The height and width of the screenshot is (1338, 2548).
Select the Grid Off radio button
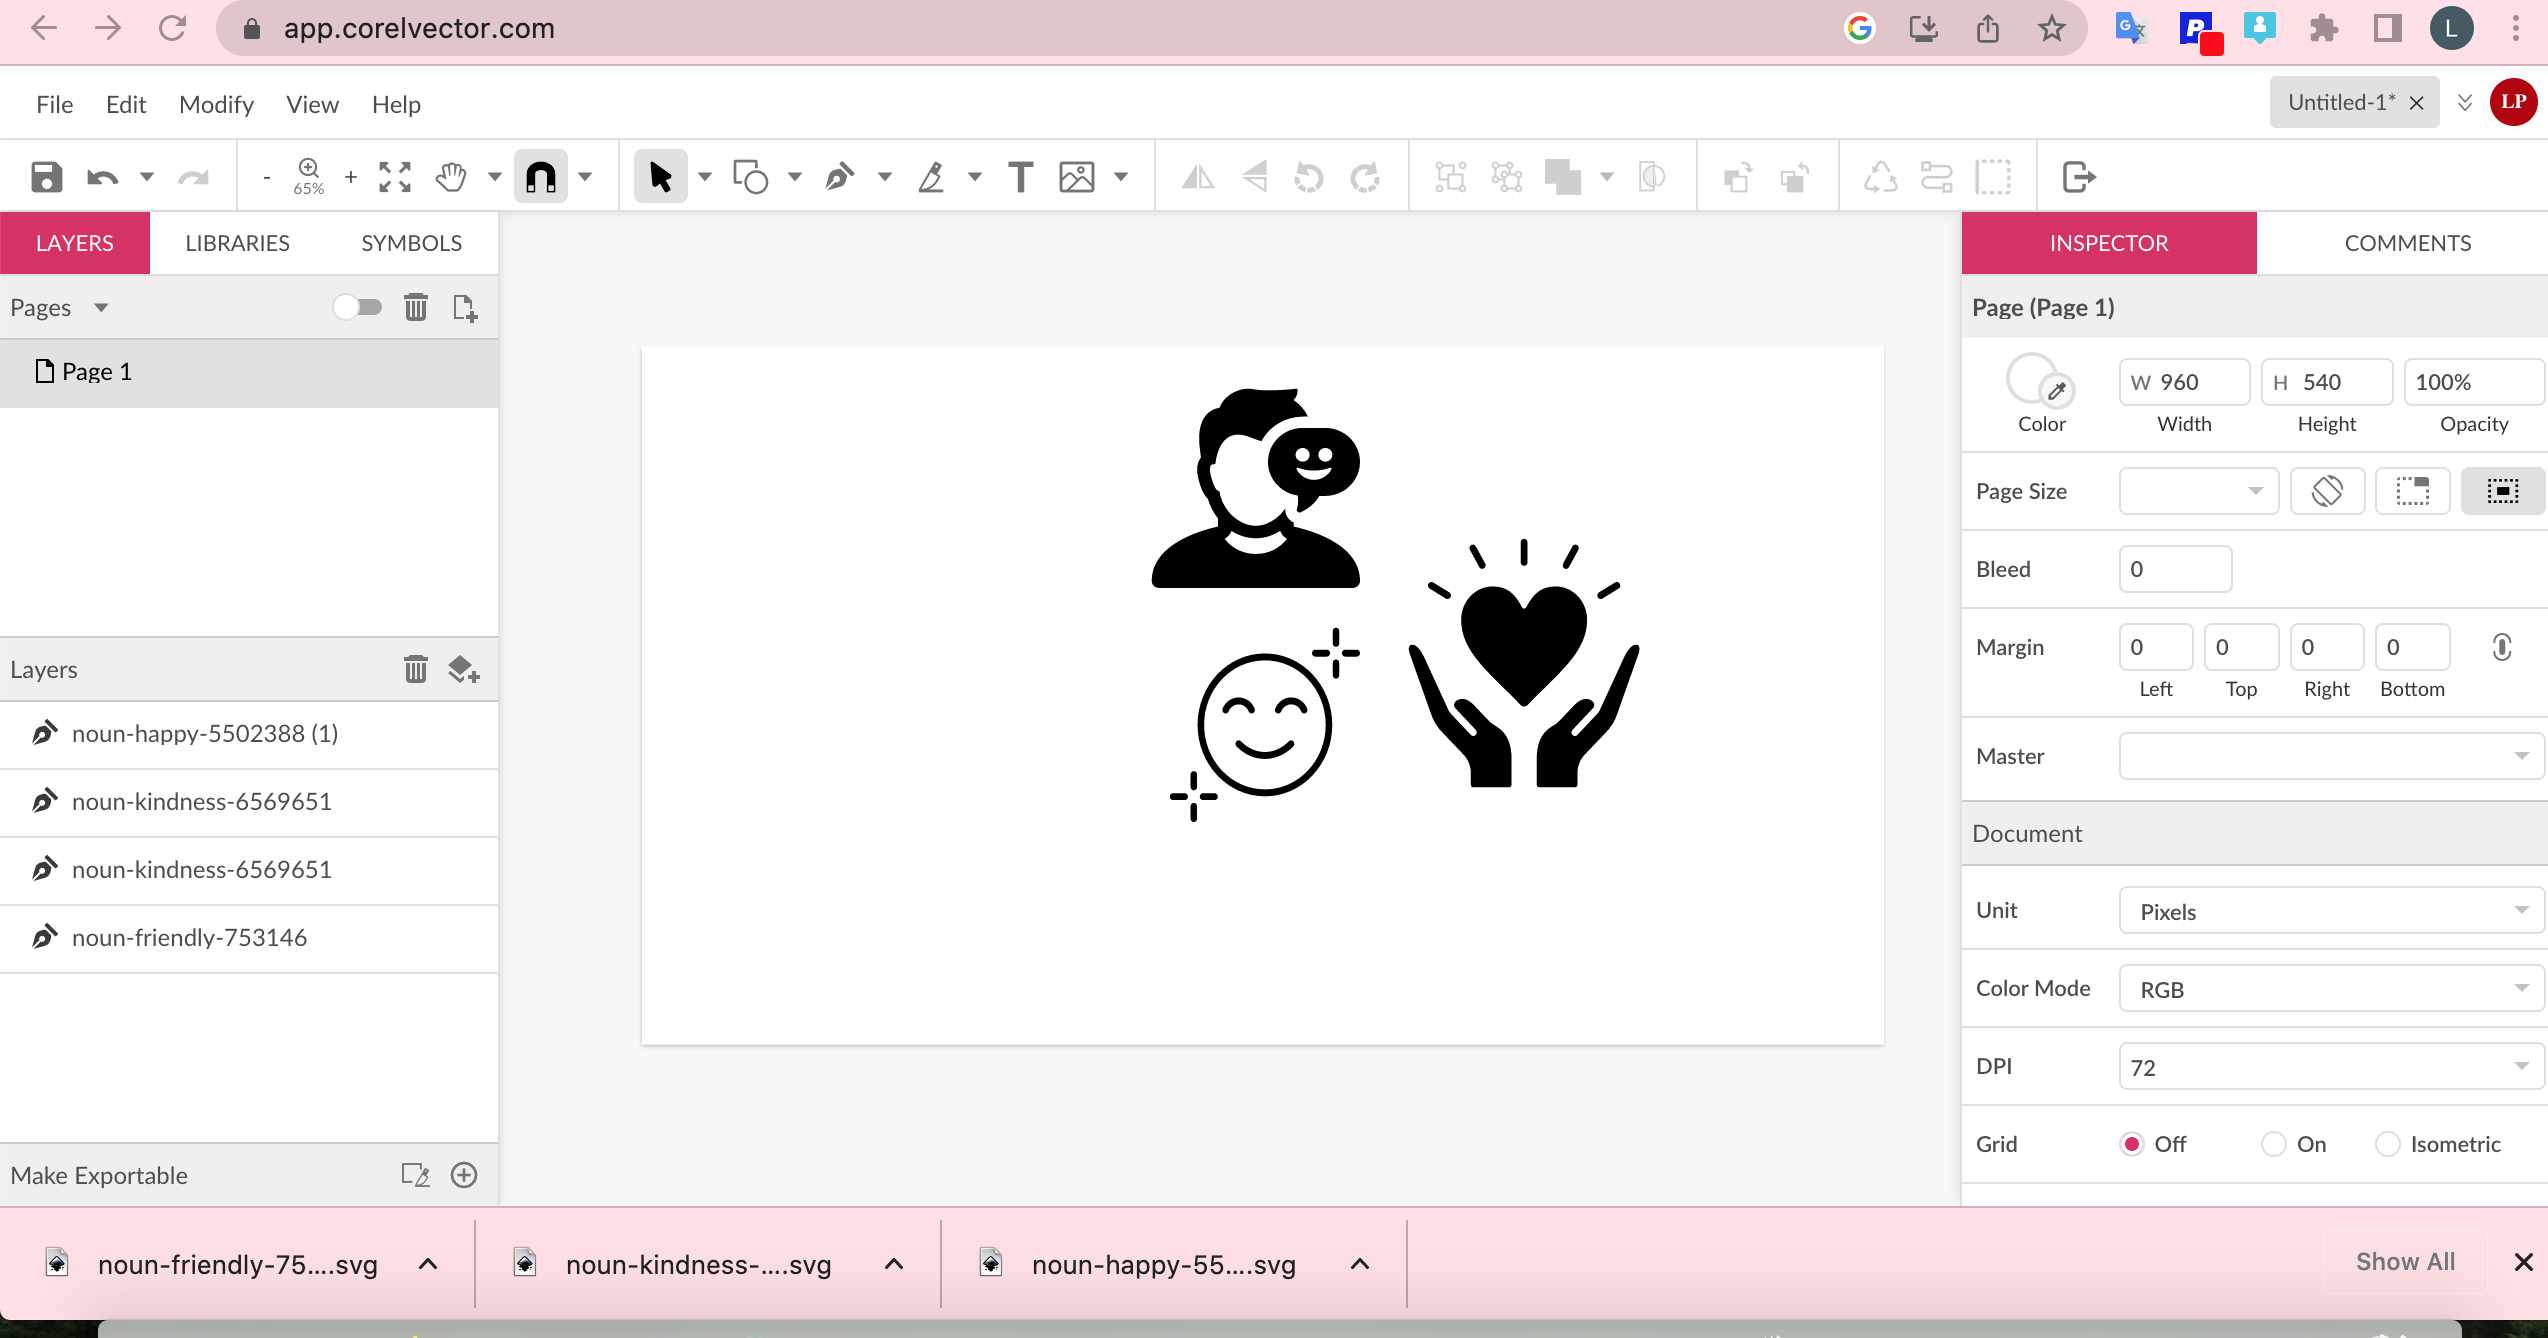pos(2132,1144)
